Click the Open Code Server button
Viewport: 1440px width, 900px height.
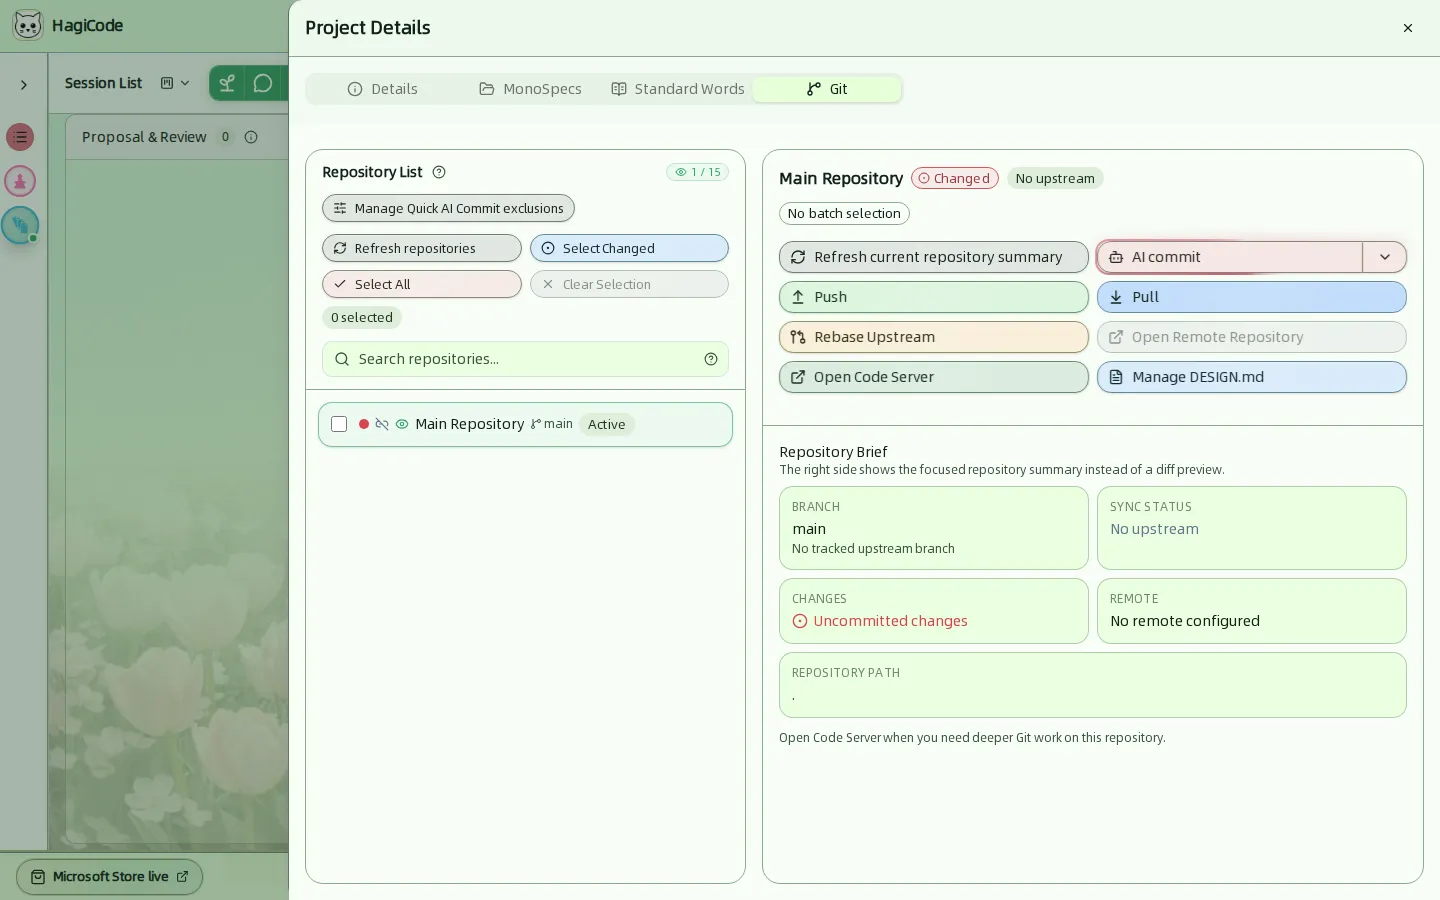pos(934,377)
